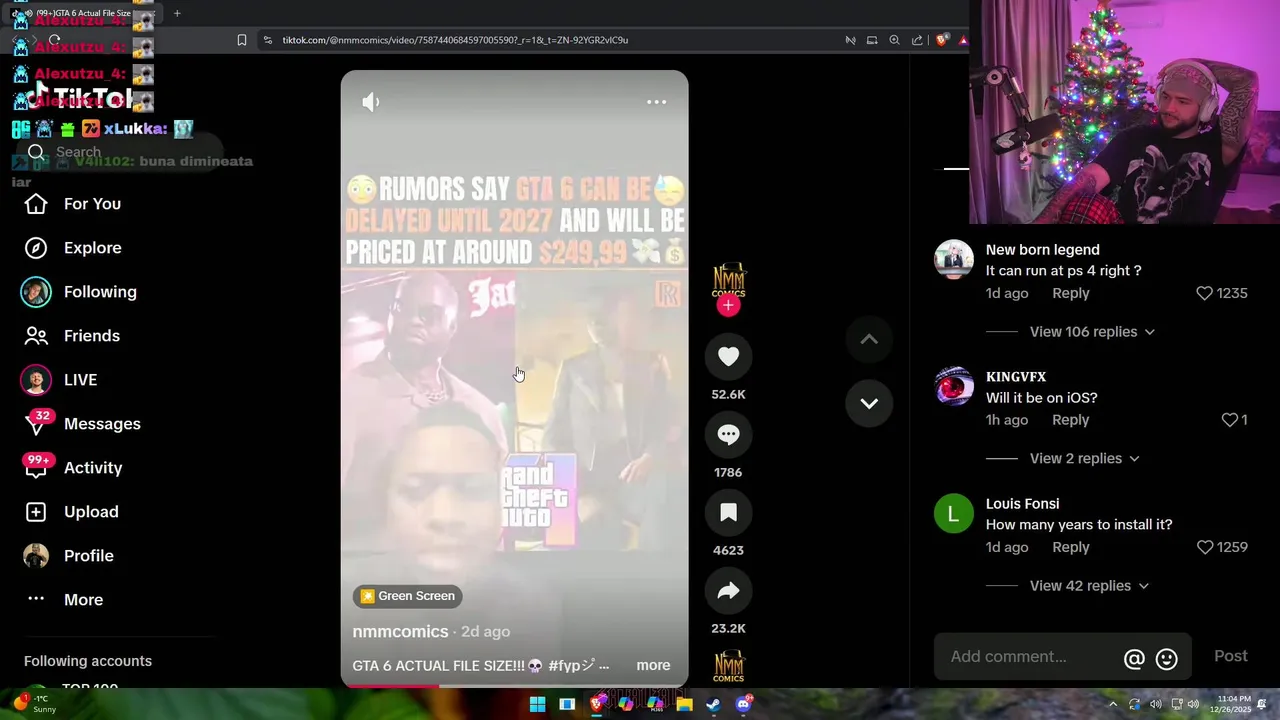Open the LIVE section
1280x720 pixels.
click(80, 380)
